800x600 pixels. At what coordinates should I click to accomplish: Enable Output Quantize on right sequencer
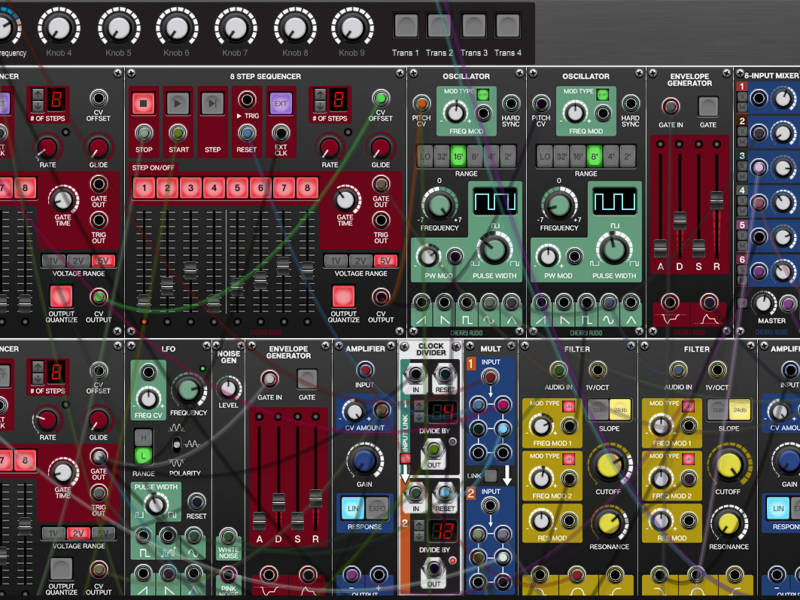(x=343, y=296)
